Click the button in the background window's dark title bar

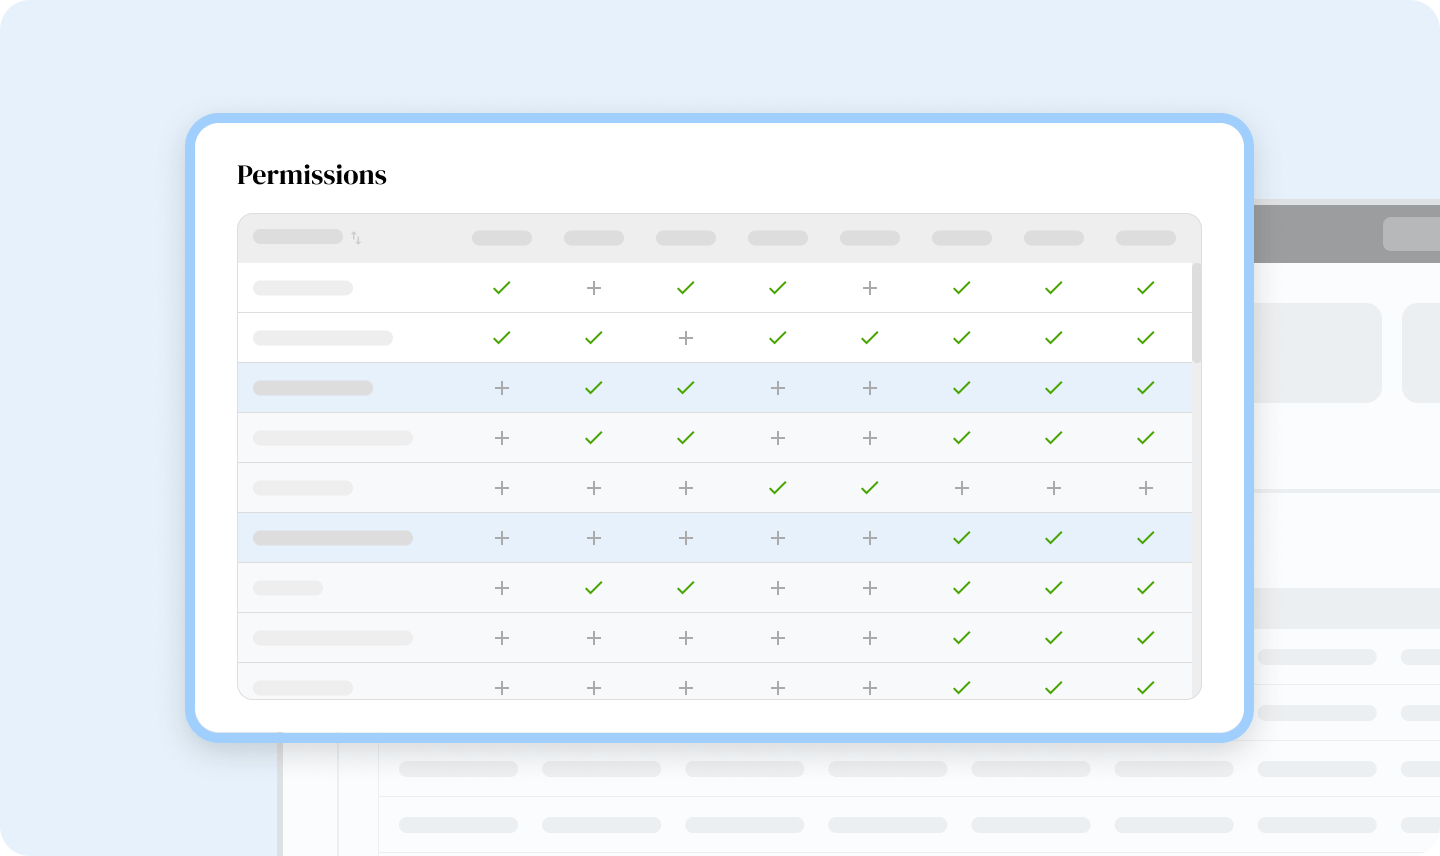[1410, 234]
